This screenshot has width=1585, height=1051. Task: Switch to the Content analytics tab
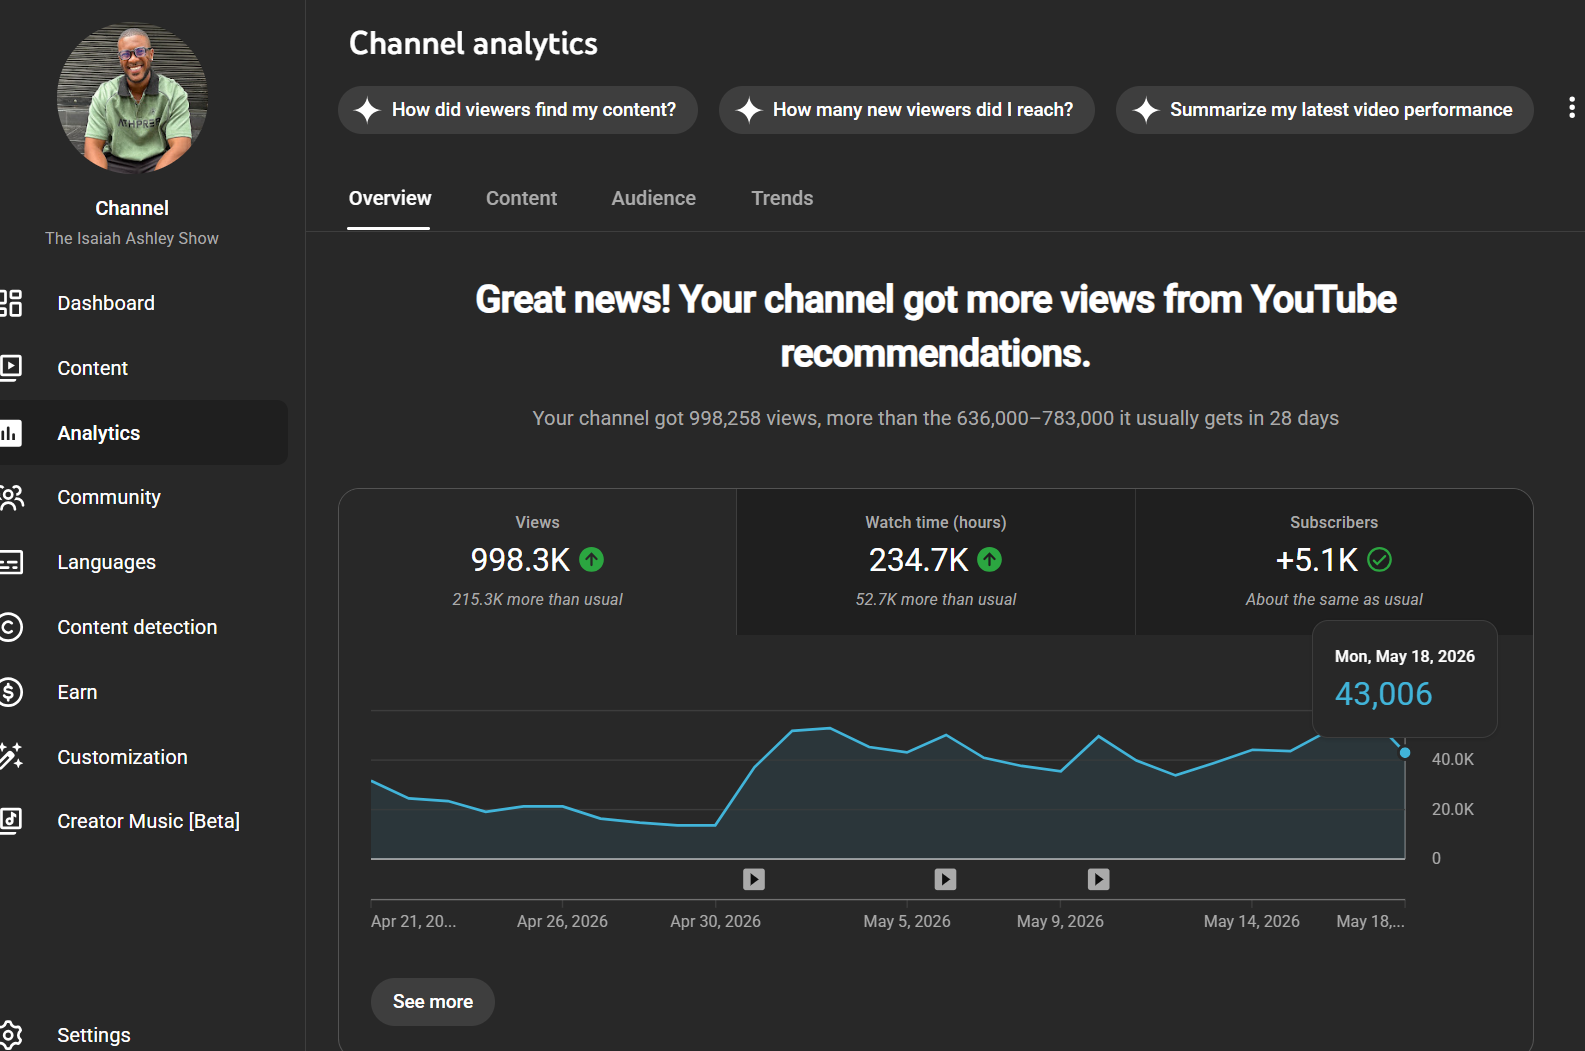[x=521, y=198]
